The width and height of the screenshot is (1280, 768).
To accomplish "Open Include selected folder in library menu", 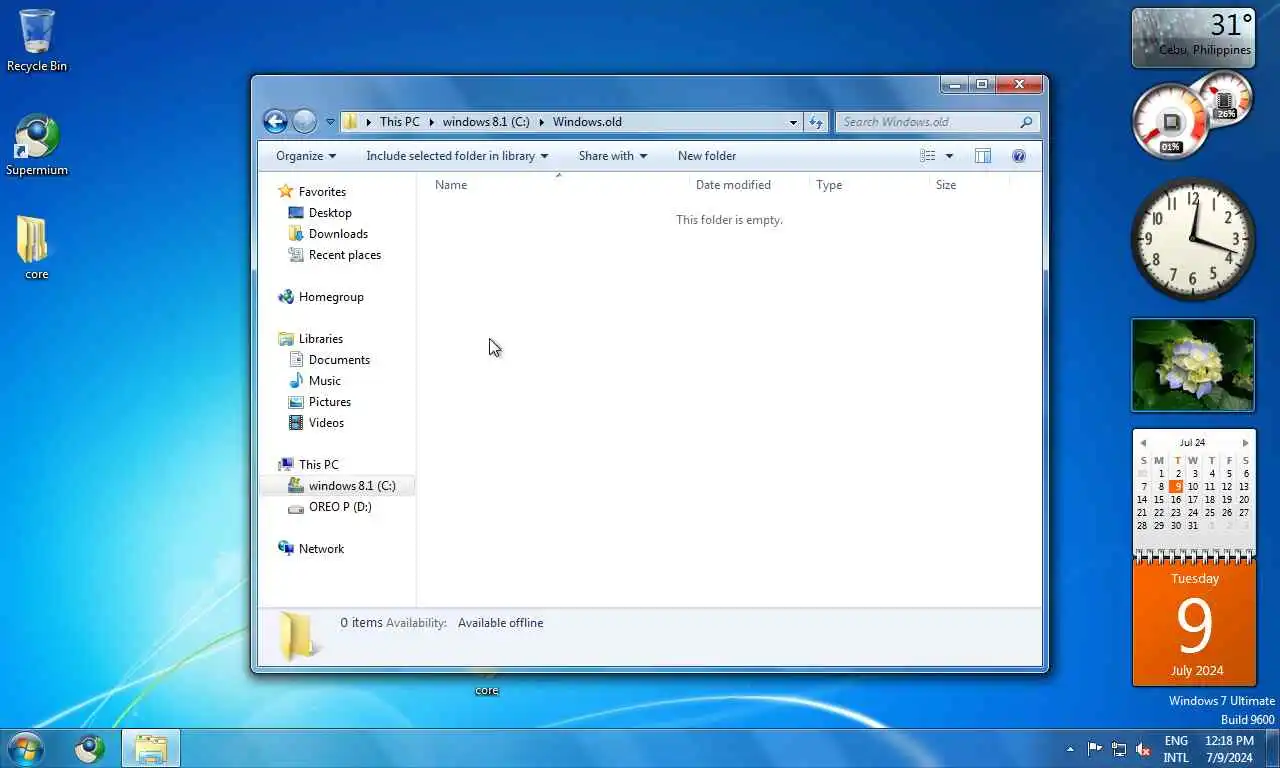I will [x=457, y=156].
